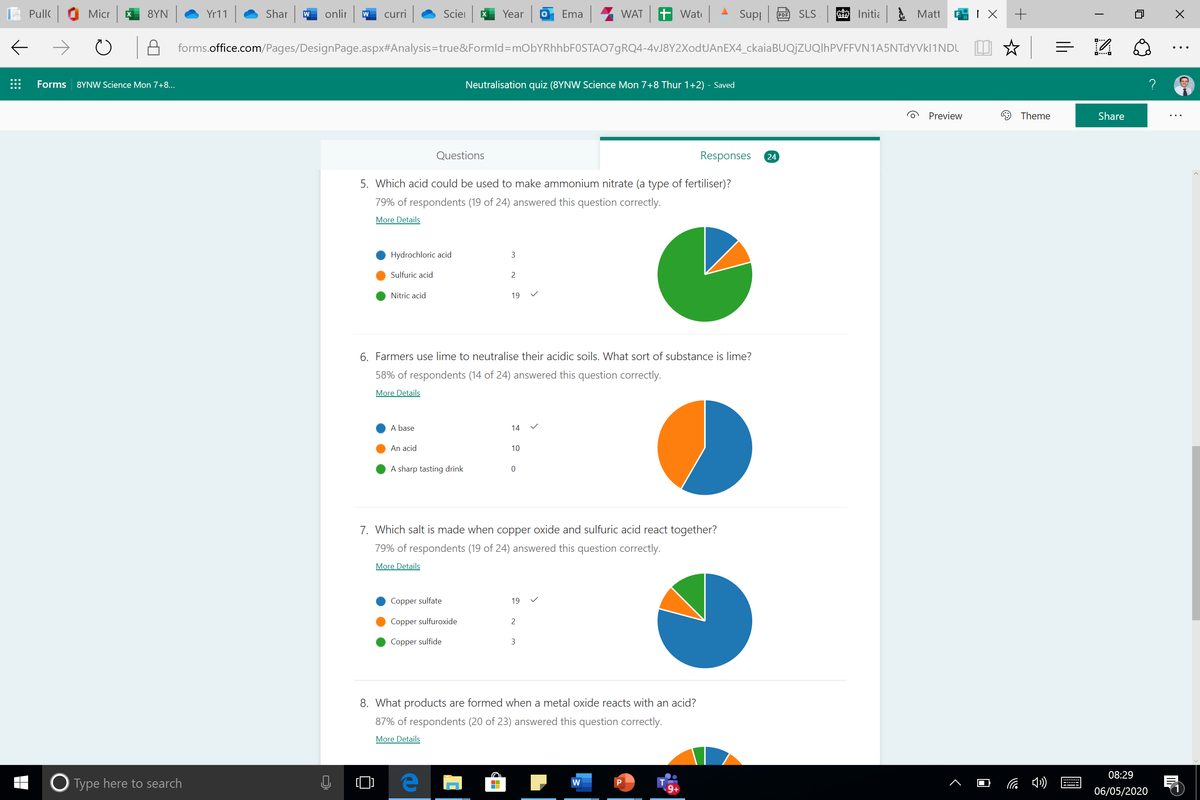Add web notes with pen icon

click(x=1103, y=47)
